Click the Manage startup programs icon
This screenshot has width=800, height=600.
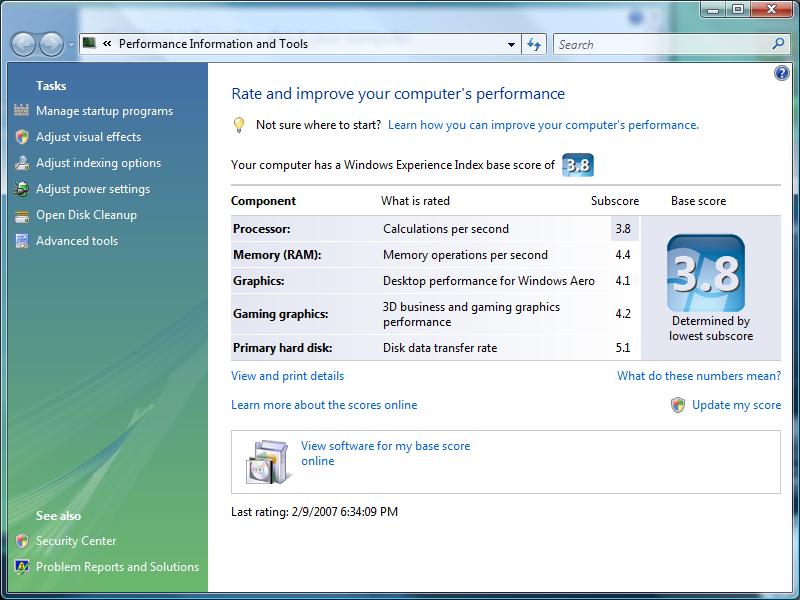pyautogui.click(x=21, y=110)
